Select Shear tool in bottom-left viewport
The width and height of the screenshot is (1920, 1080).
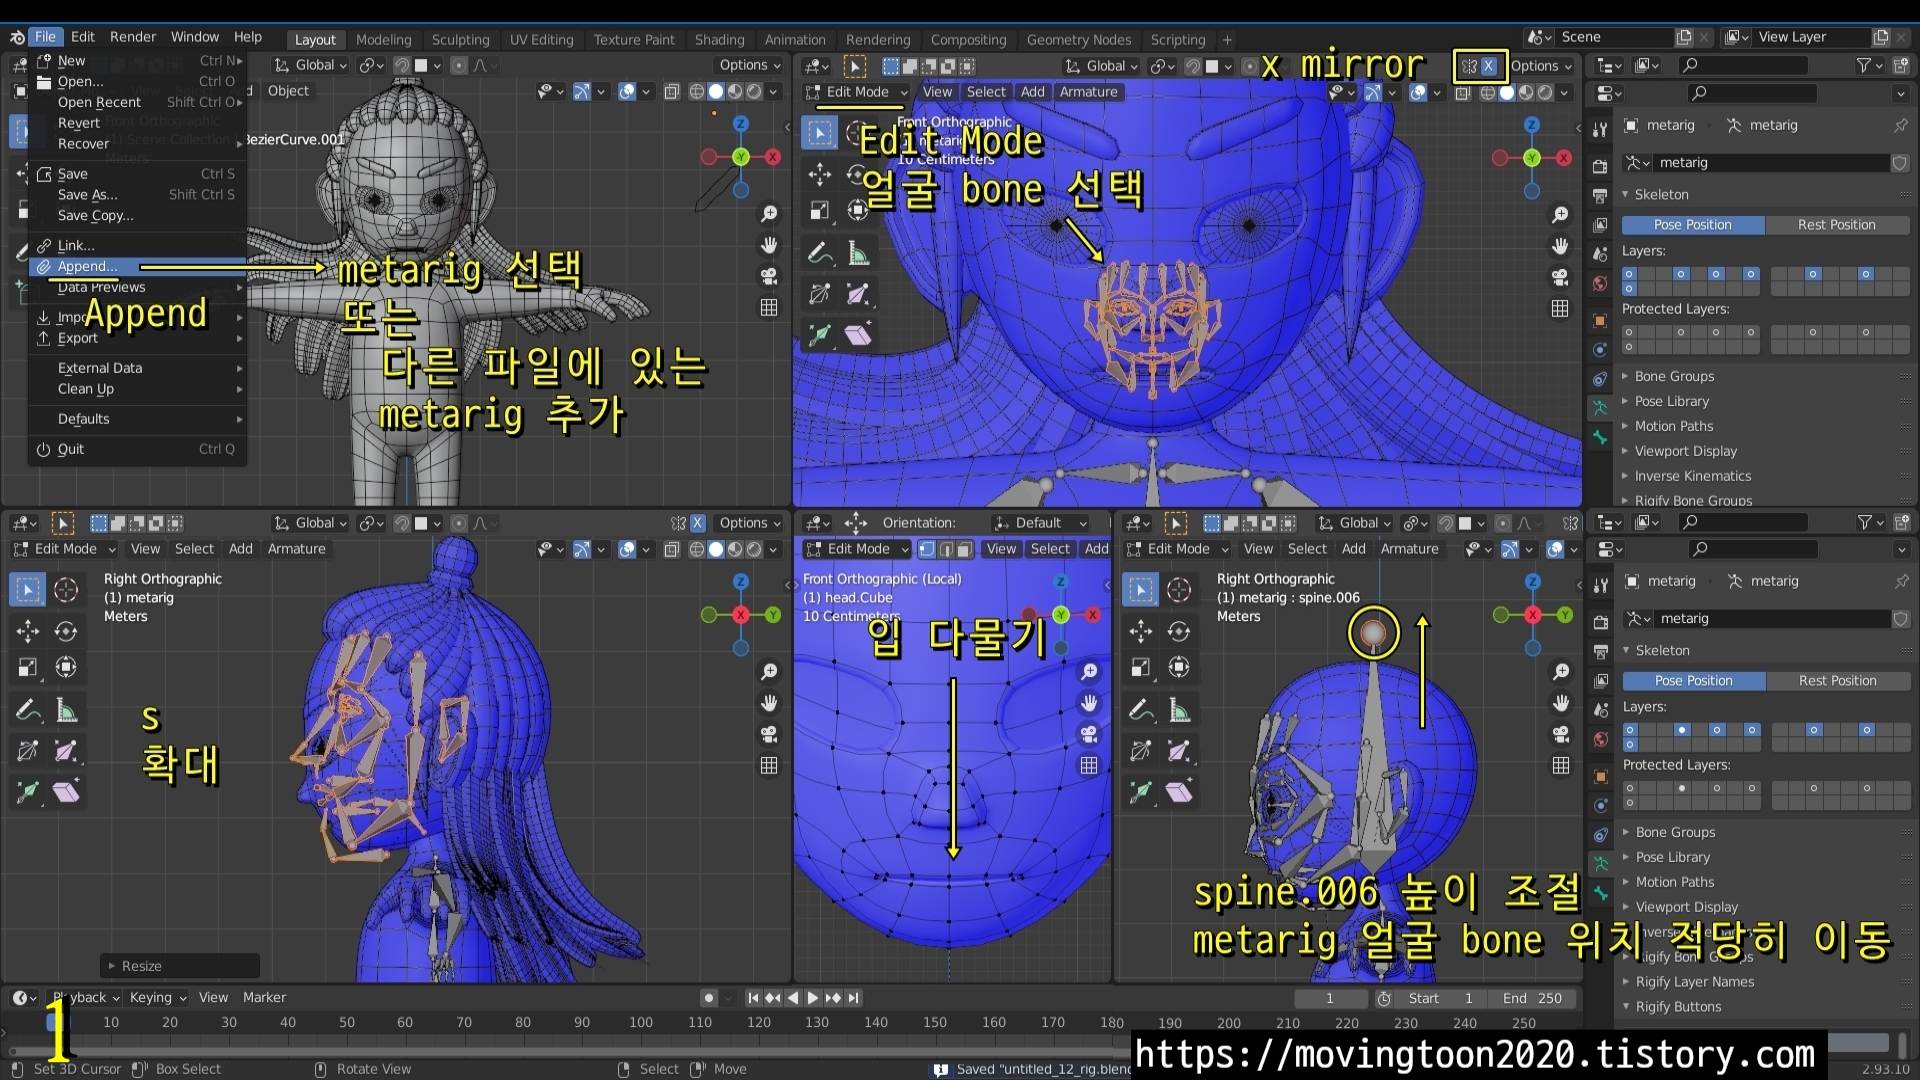click(x=66, y=793)
